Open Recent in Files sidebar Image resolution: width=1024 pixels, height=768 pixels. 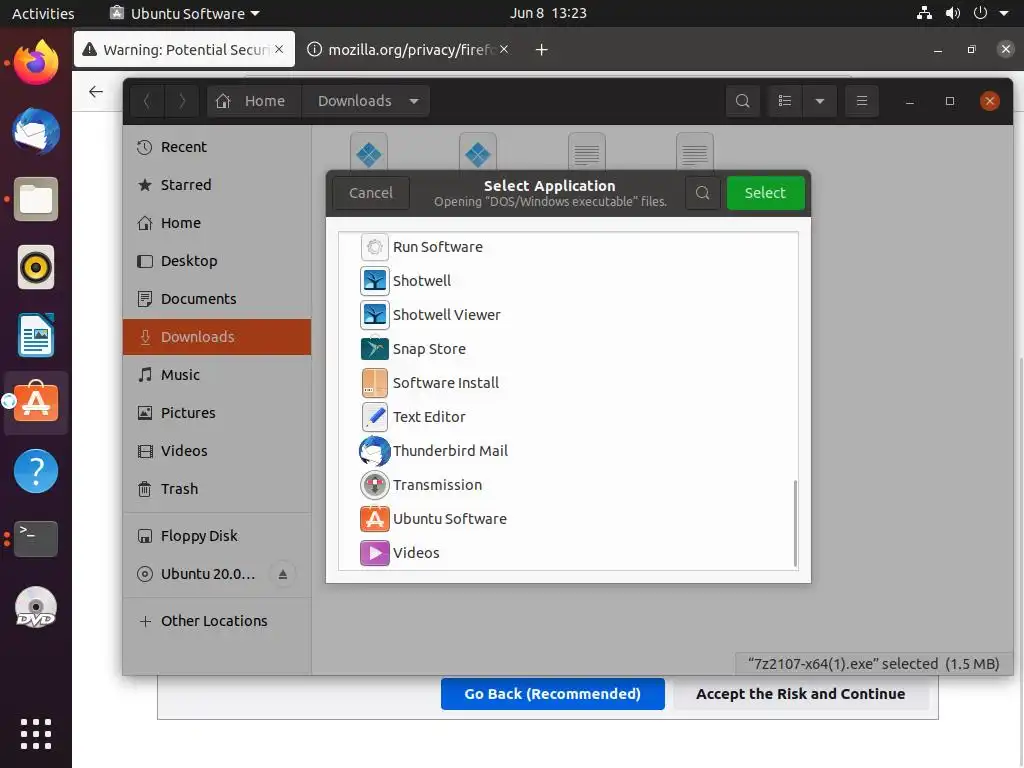point(217,147)
